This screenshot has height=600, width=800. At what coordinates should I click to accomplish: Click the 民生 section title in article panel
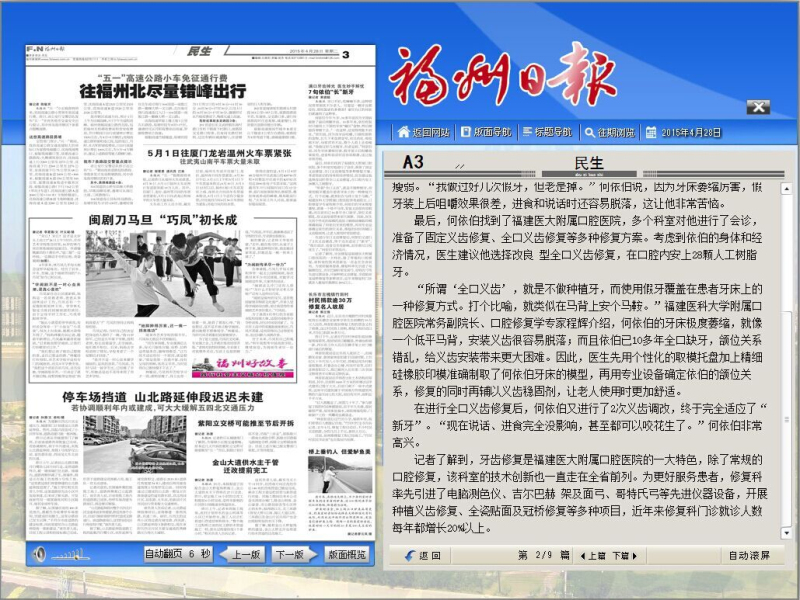tap(589, 163)
